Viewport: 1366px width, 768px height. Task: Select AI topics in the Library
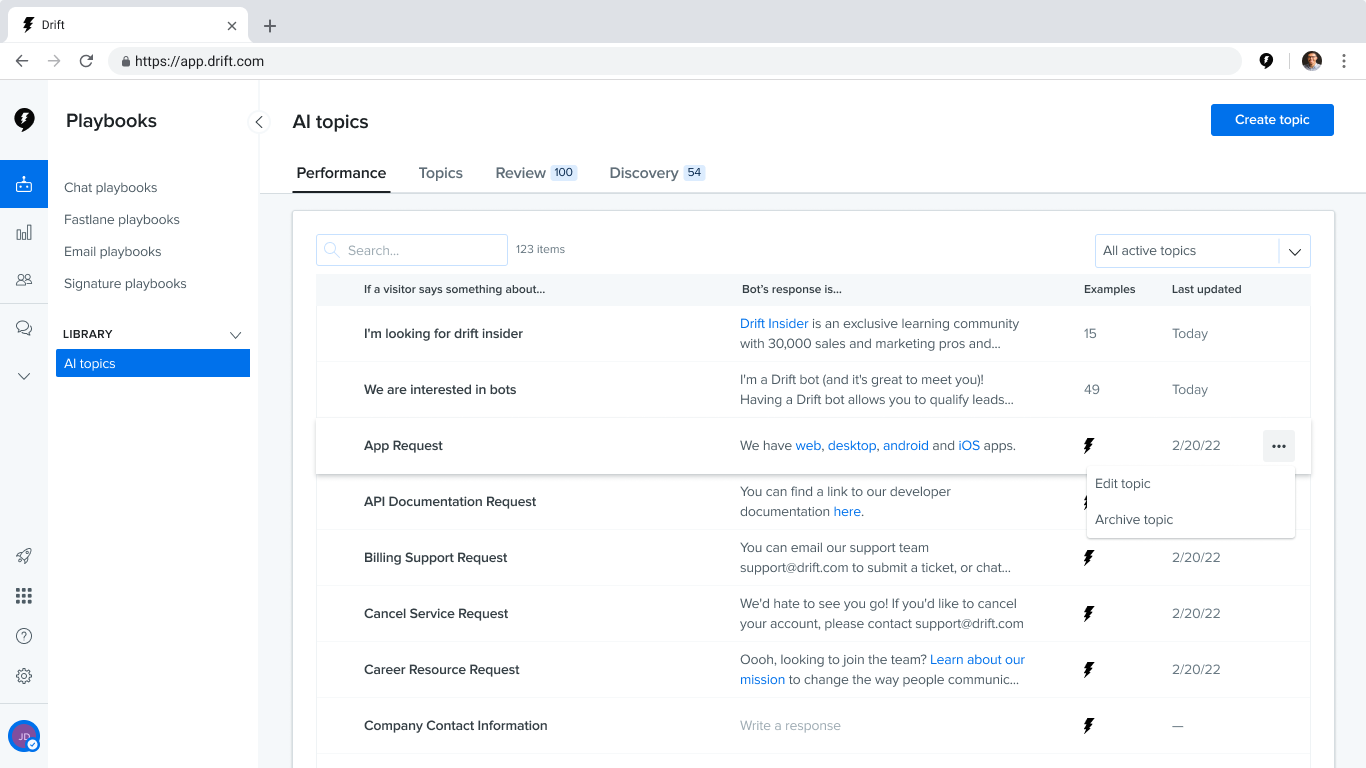point(153,363)
